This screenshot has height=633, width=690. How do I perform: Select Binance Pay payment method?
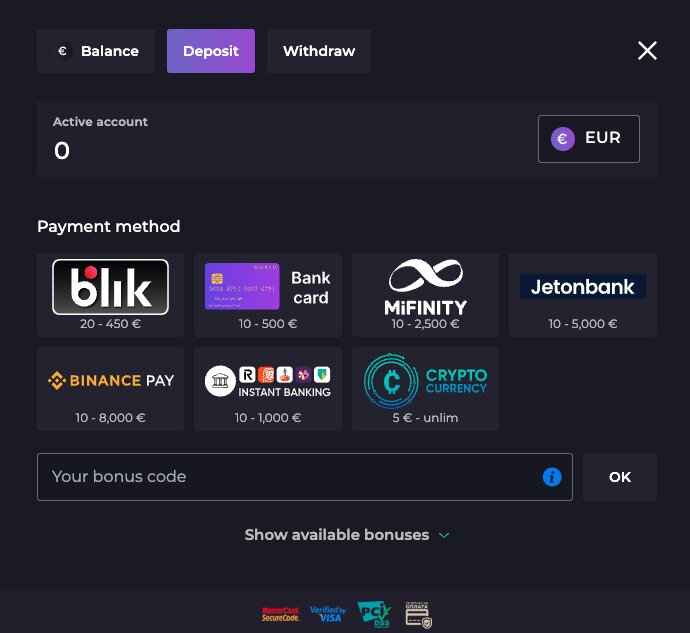(x=110, y=389)
